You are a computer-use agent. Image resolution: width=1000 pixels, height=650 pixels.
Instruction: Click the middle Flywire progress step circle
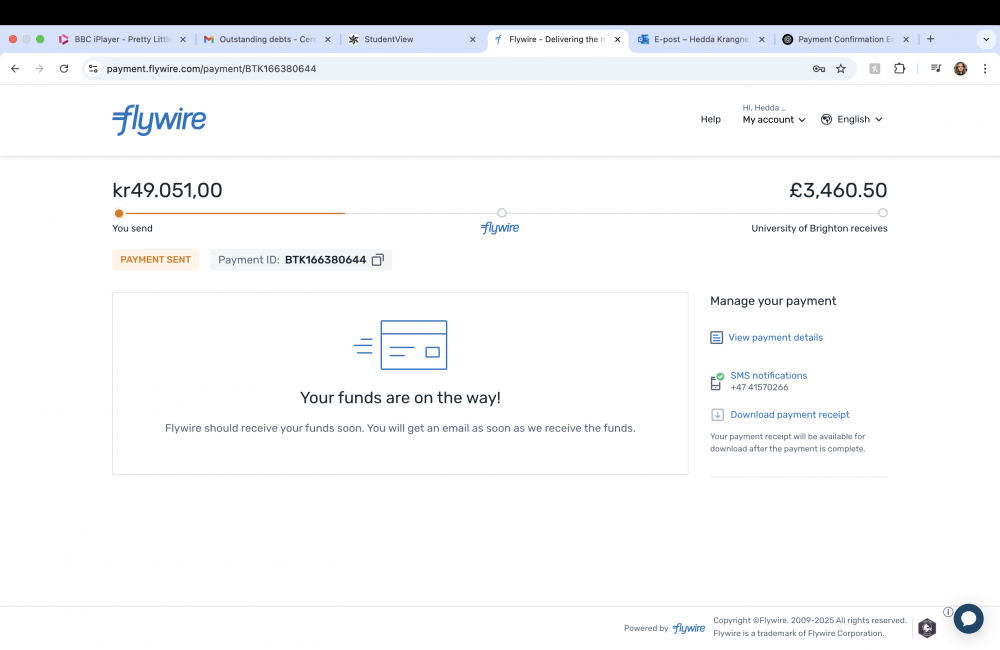tap(502, 213)
